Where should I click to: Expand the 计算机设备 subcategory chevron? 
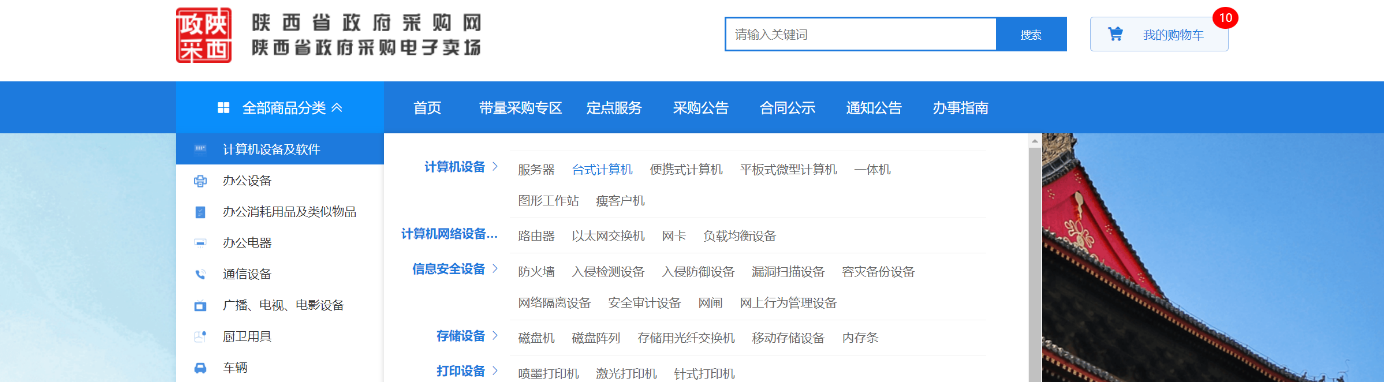point(495,167)
